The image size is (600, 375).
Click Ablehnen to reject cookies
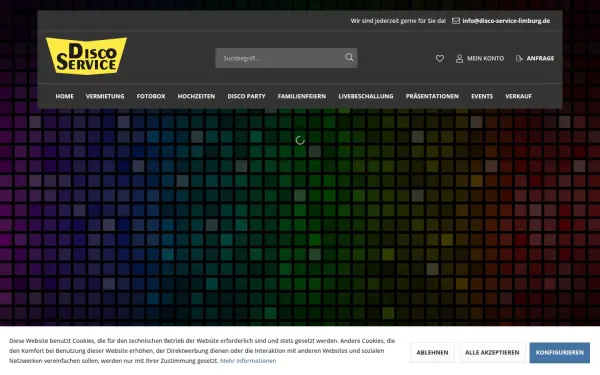point(432,352)
